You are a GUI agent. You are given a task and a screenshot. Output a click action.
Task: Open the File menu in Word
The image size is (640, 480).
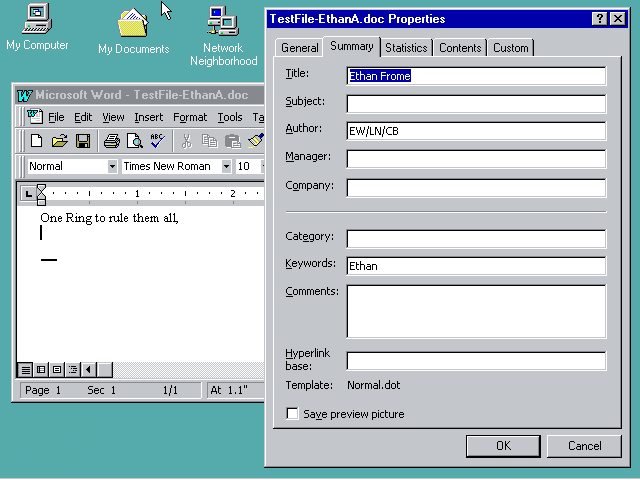click(56, 117)
